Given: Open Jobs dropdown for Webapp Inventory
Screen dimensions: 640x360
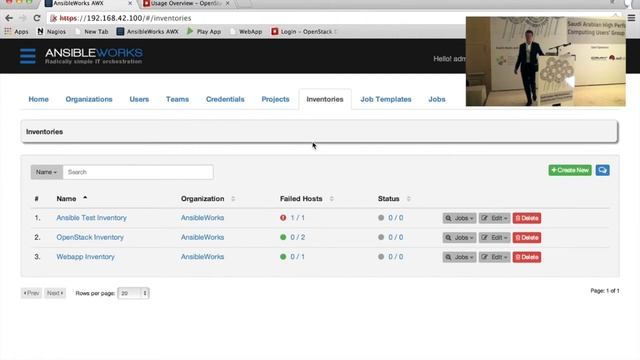Looking at the screenshot, I should pyautogui.click(x=459, y=257).
